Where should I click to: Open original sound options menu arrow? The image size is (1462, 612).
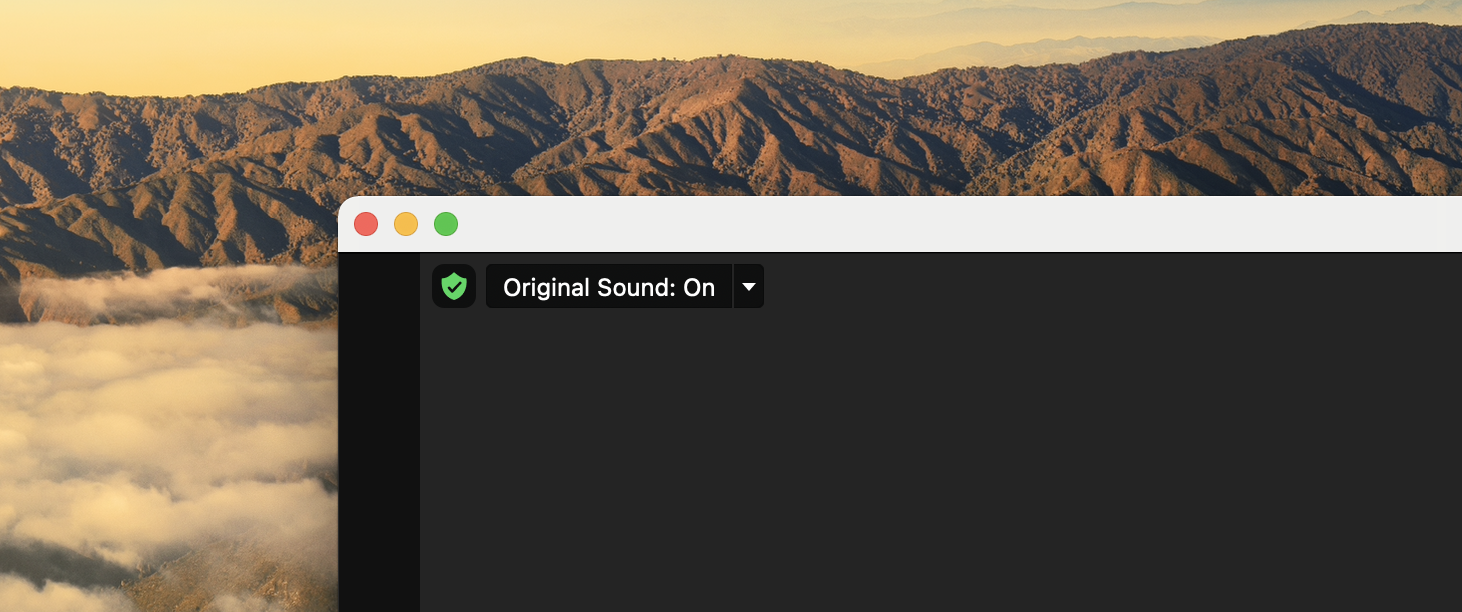pyautogui.click(x=749, y=287)
